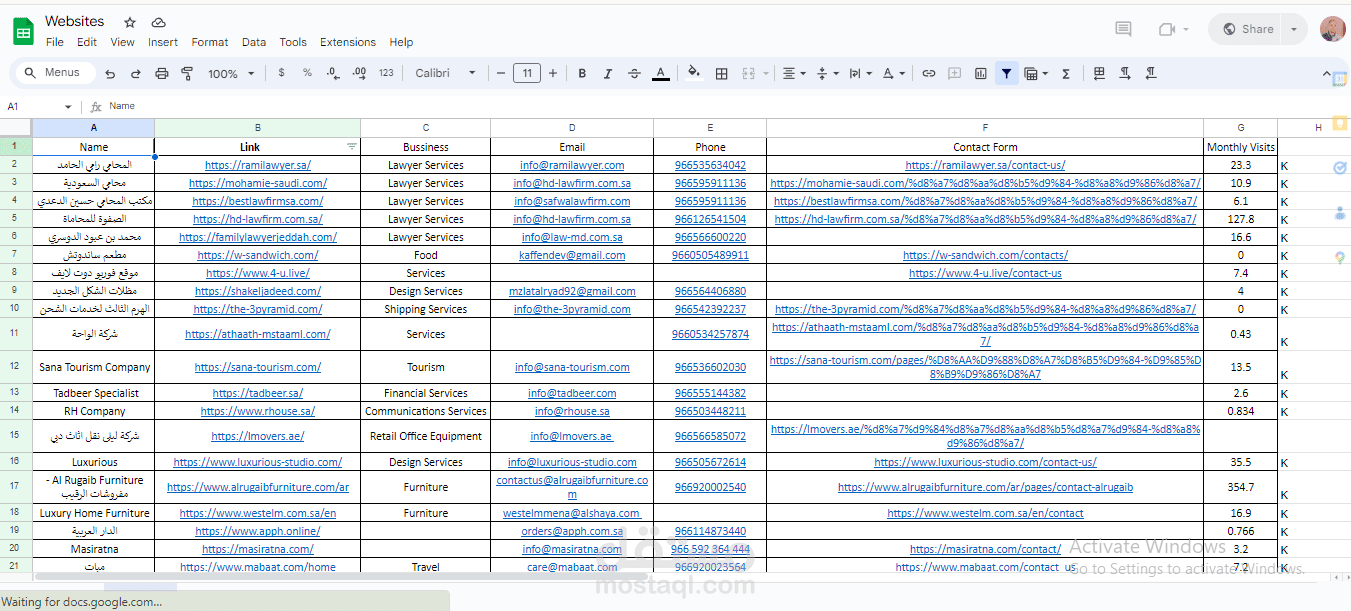The height and width of the screenshot is (611, 1351).
Task: Decrease decimal places
Action: click(333, 73)
